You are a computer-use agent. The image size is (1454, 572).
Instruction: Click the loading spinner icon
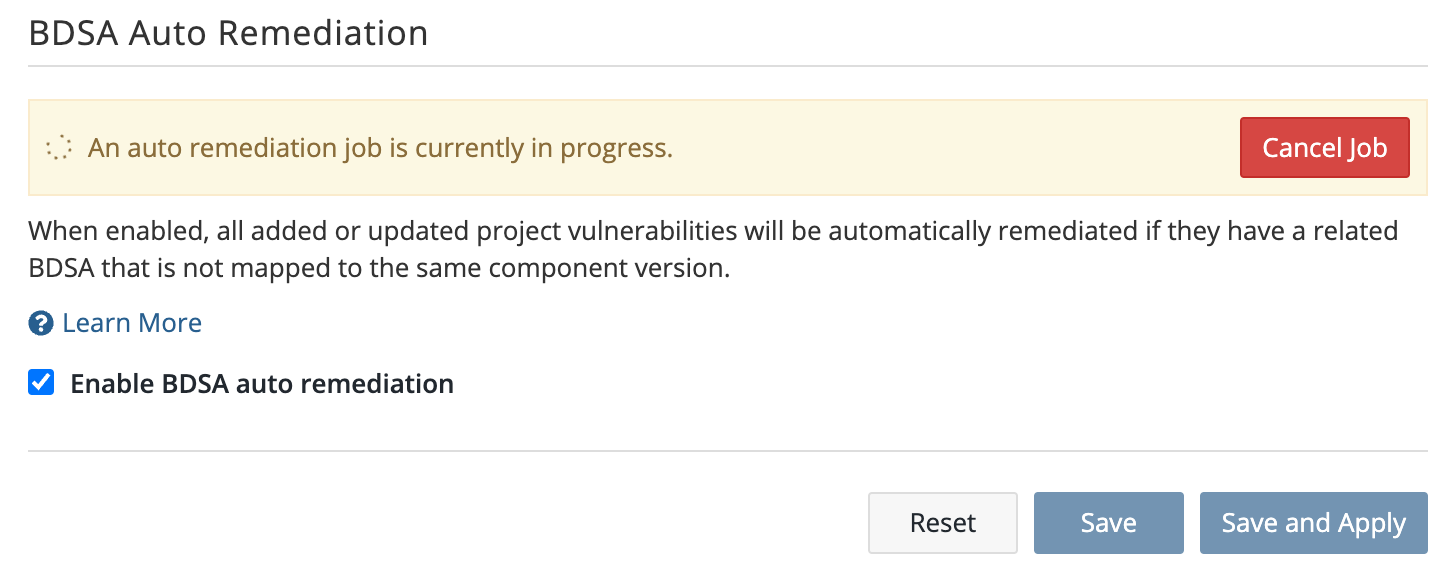[x=59, y=148]
